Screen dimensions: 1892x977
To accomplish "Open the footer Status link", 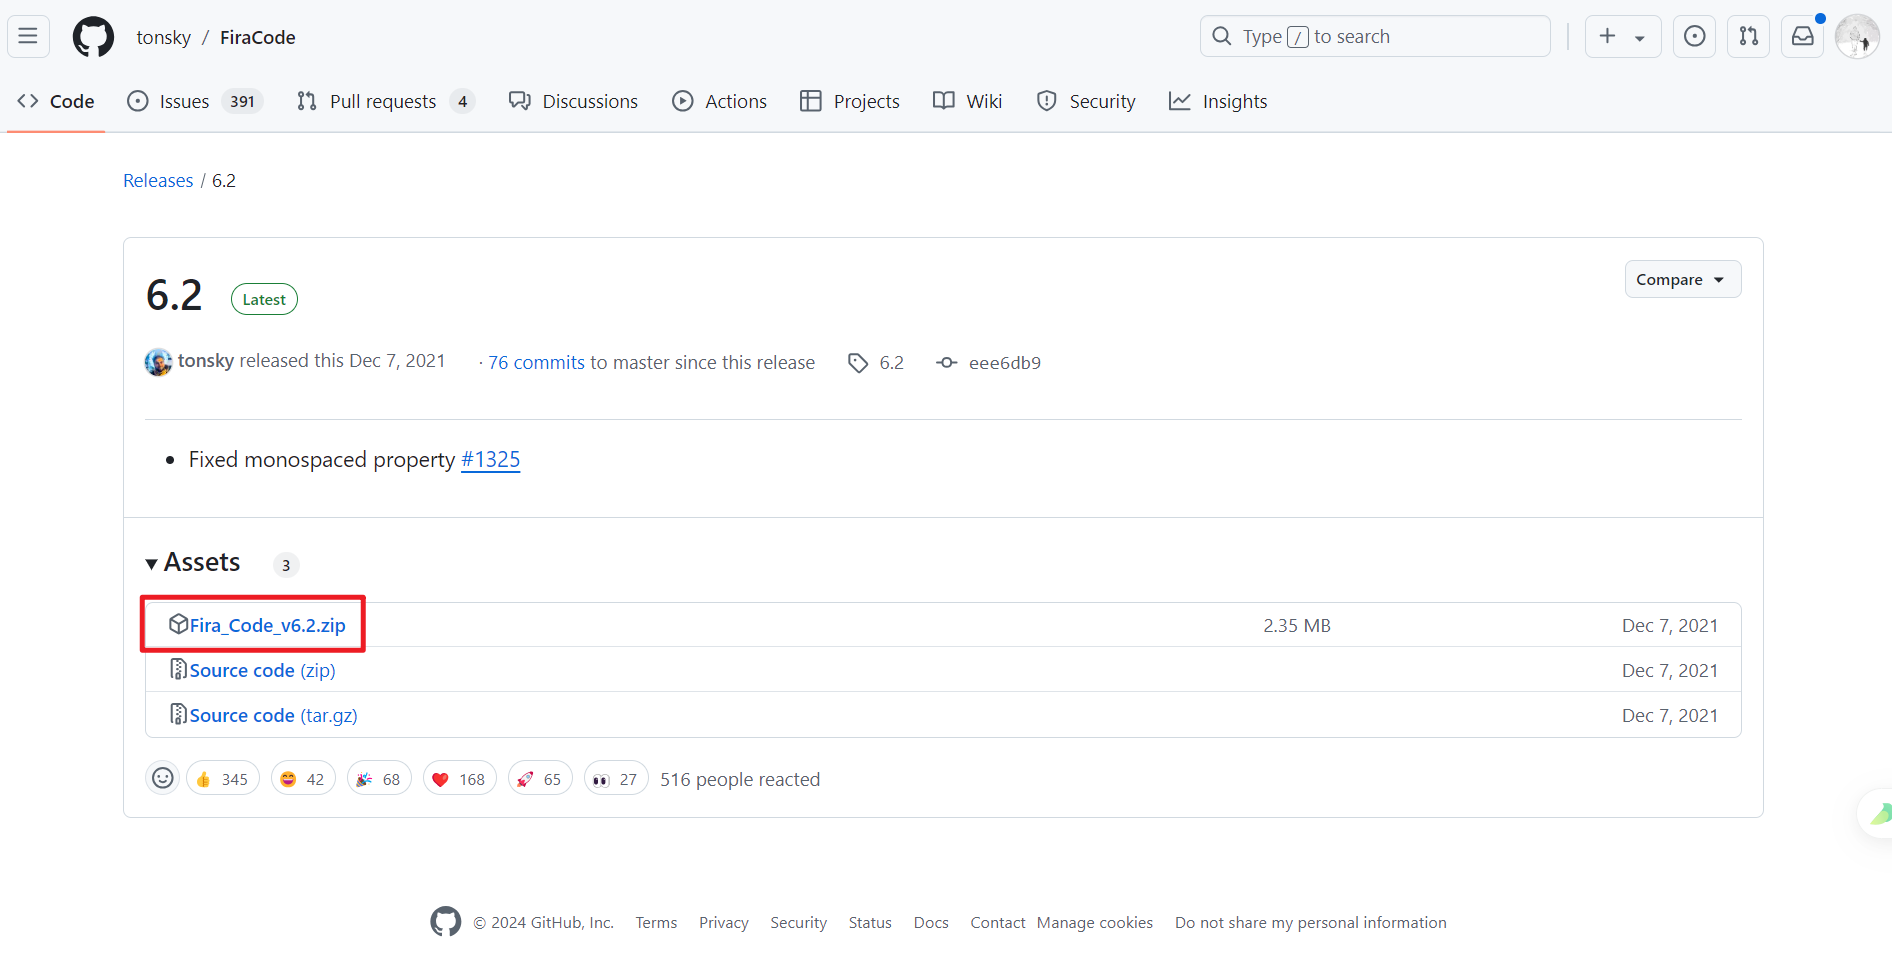I will [x=870, y=922].
